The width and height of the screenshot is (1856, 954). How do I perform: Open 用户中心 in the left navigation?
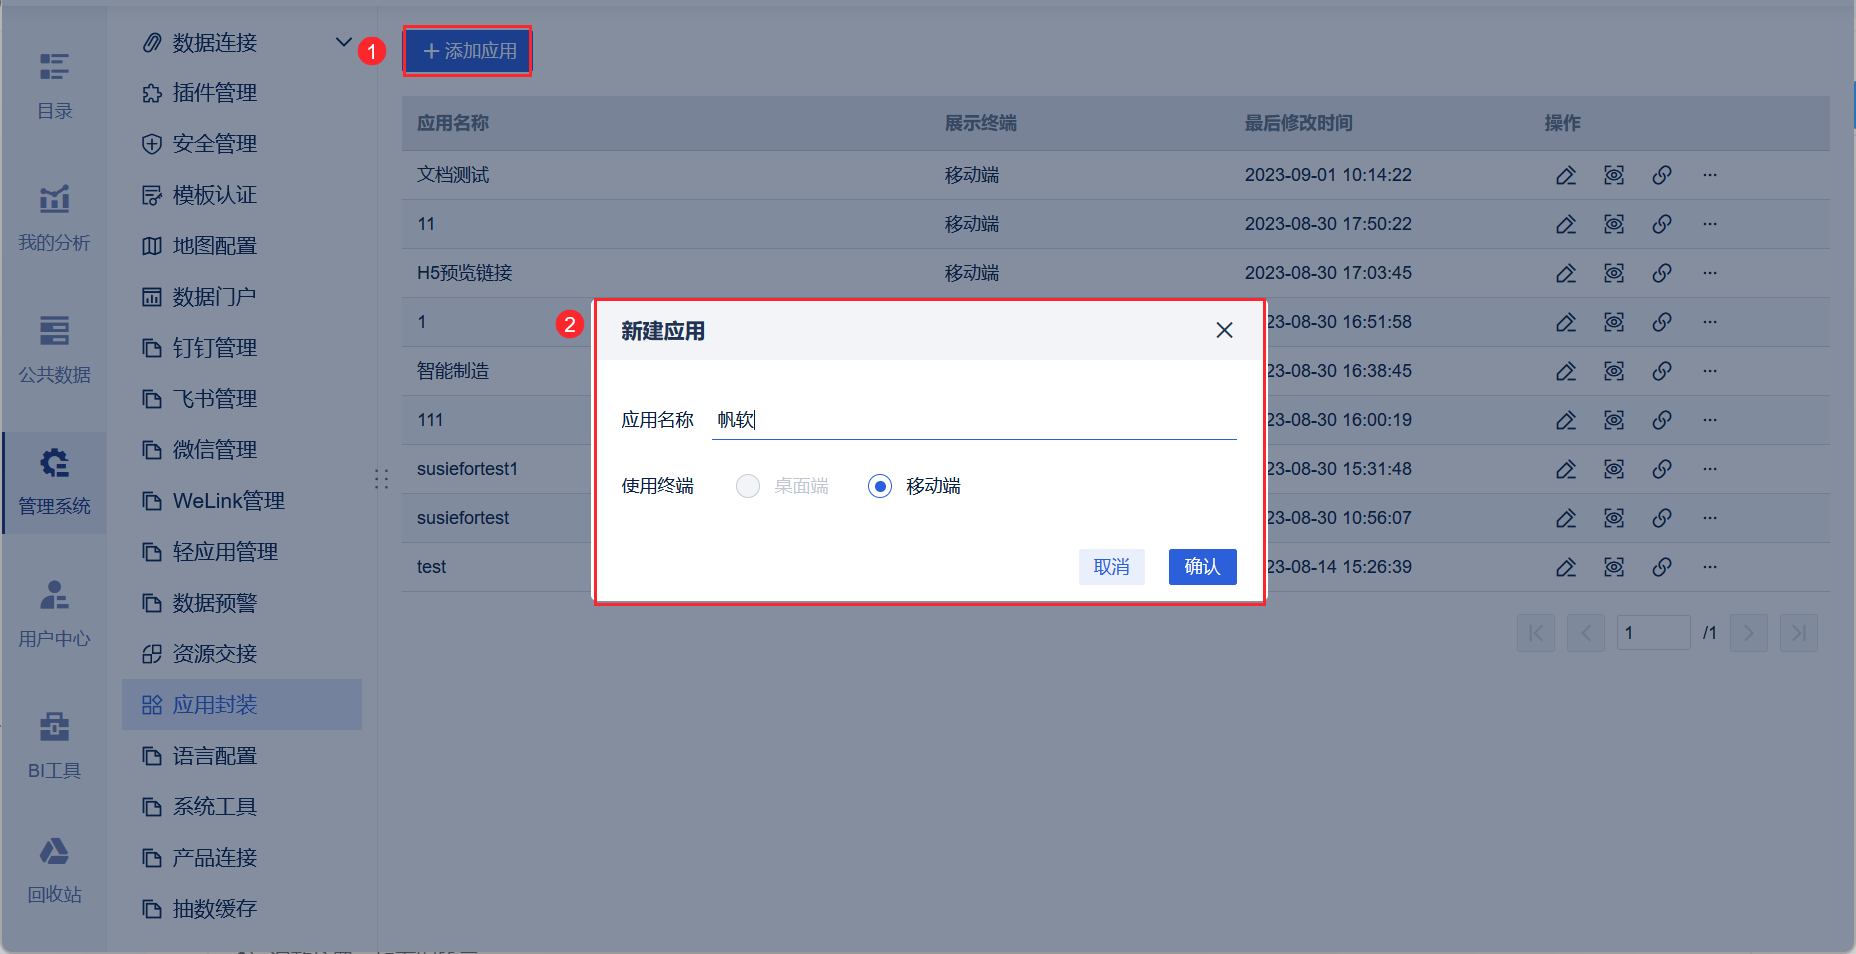(54, 614)
